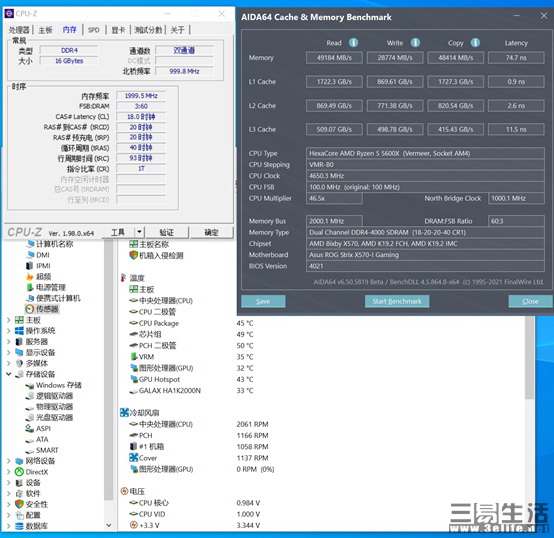Expand the 操作系统 tree node

click(x=8, y=331)
